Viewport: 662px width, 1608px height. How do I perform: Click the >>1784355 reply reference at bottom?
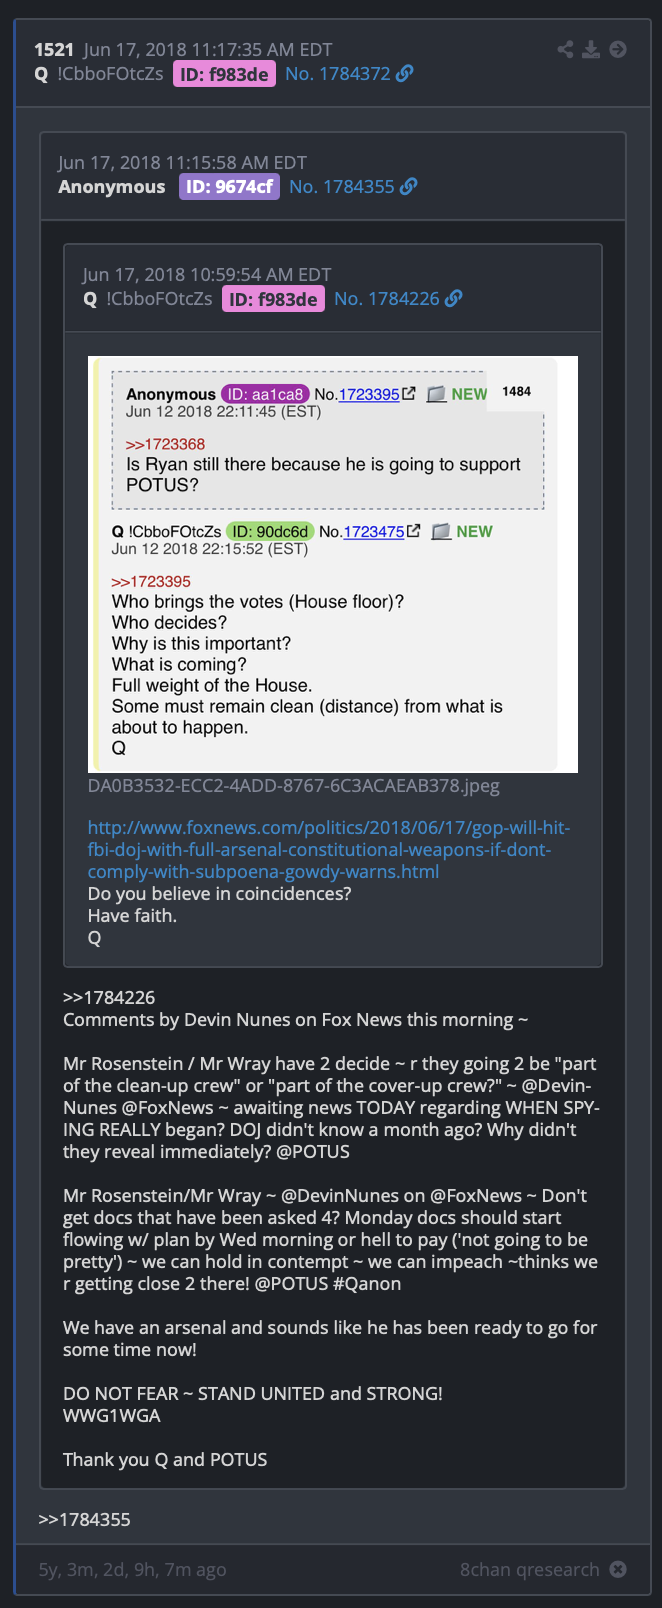[x=85, y=1519]
